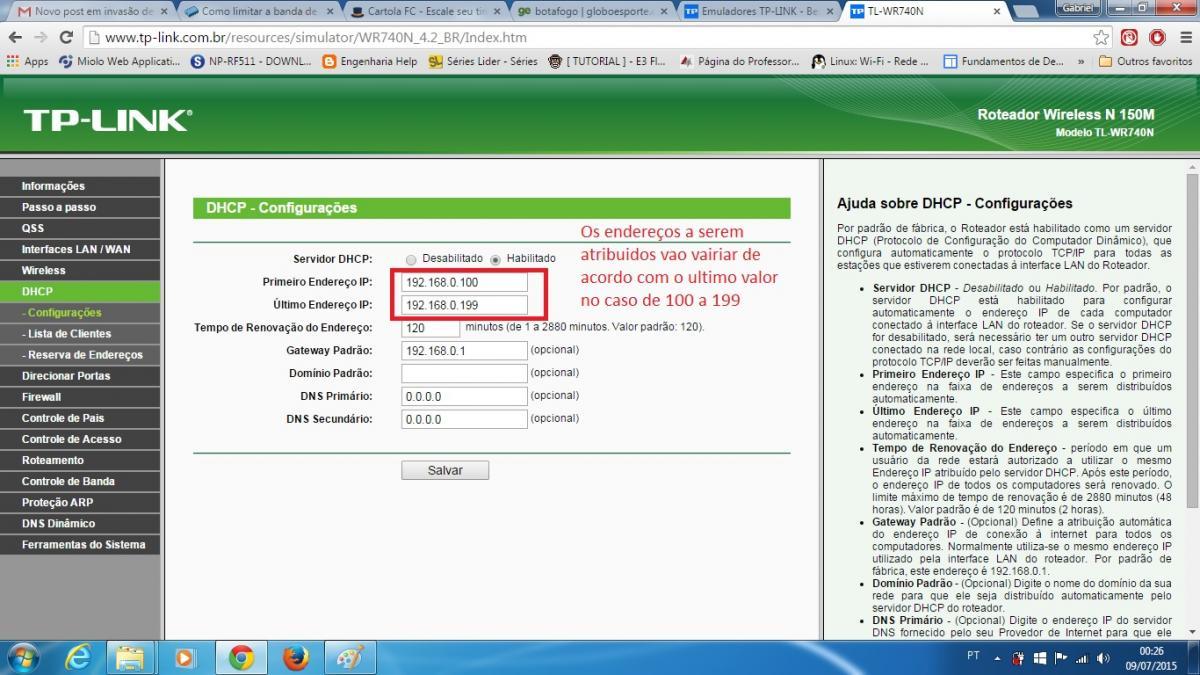Screen dimensions: 1200x675
Task: Open Controle de Acesso menu
Action: [x=80, y=438]
